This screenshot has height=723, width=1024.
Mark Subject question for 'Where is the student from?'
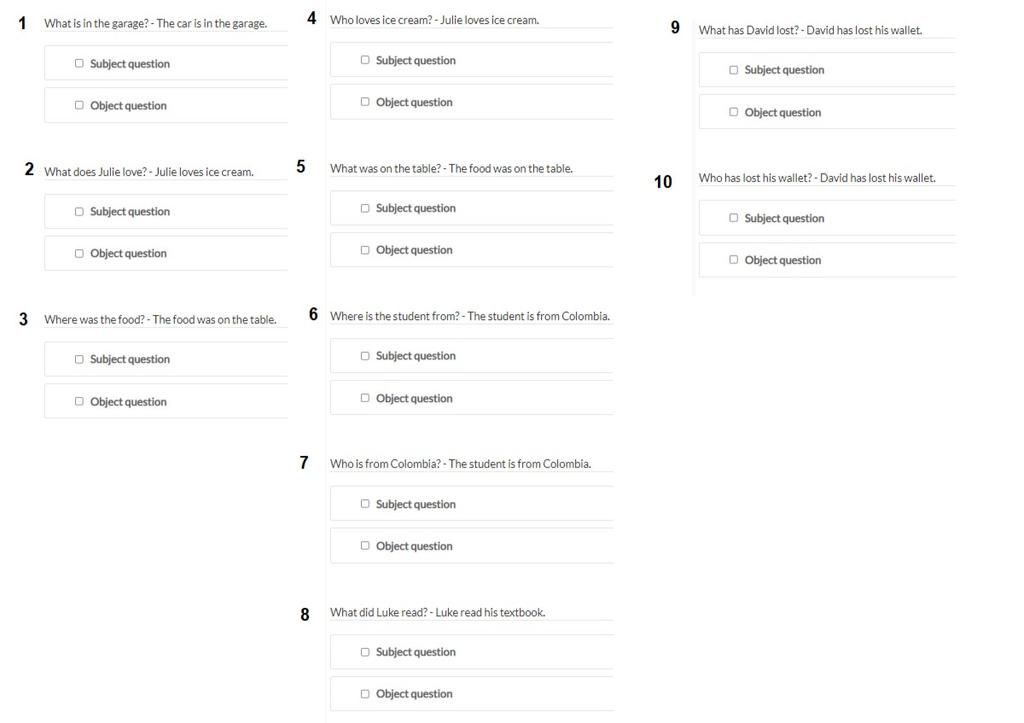365,356
